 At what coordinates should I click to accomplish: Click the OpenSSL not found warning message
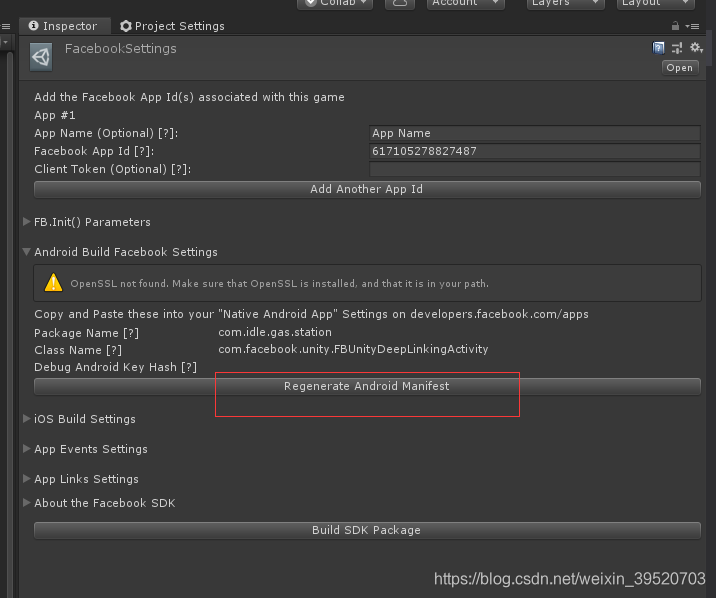(x=279, y=283)
